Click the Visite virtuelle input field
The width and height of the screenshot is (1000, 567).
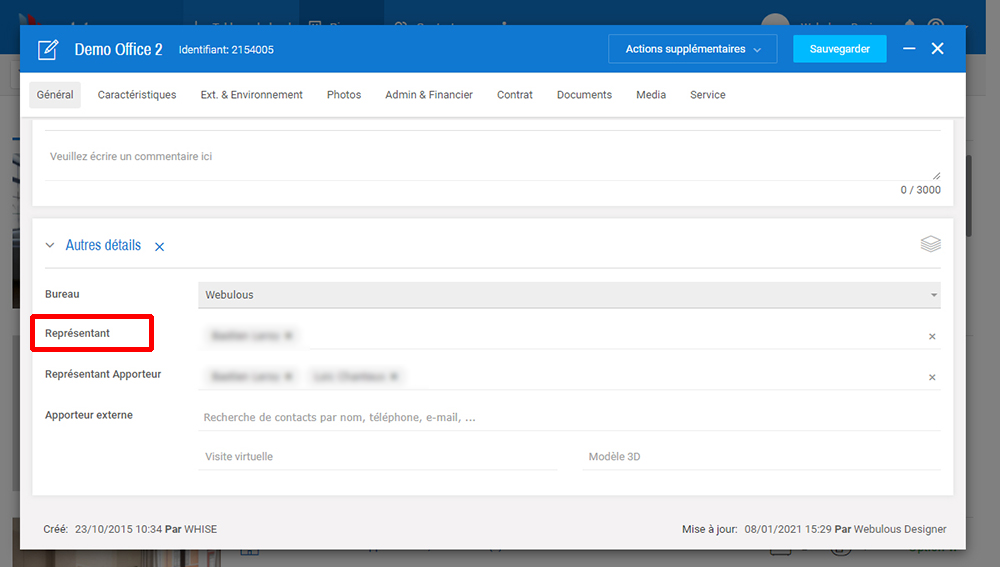[x=378, y=457]
